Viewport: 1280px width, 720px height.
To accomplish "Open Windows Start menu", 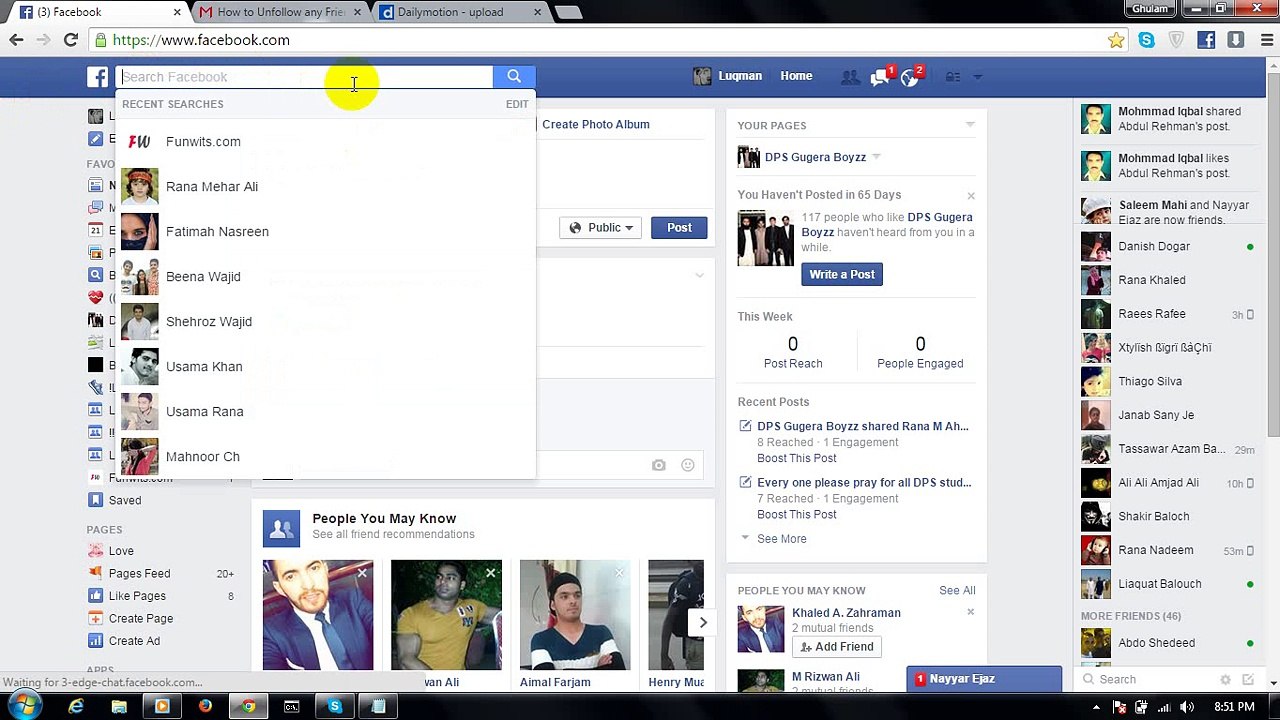I will point(24,706).
